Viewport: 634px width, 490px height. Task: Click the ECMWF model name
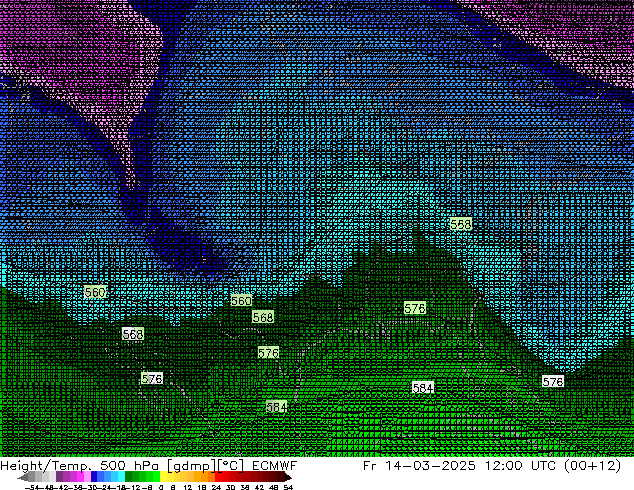tap(275, 465)
